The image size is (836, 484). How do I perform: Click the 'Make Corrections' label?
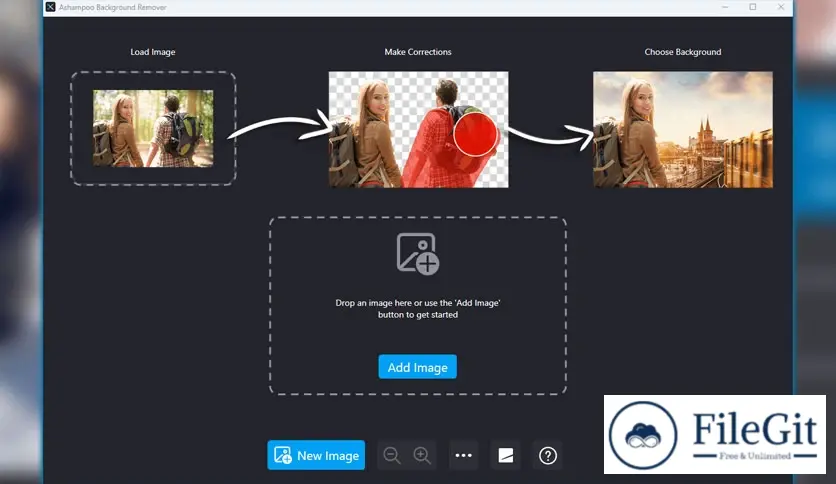[418, 52]
